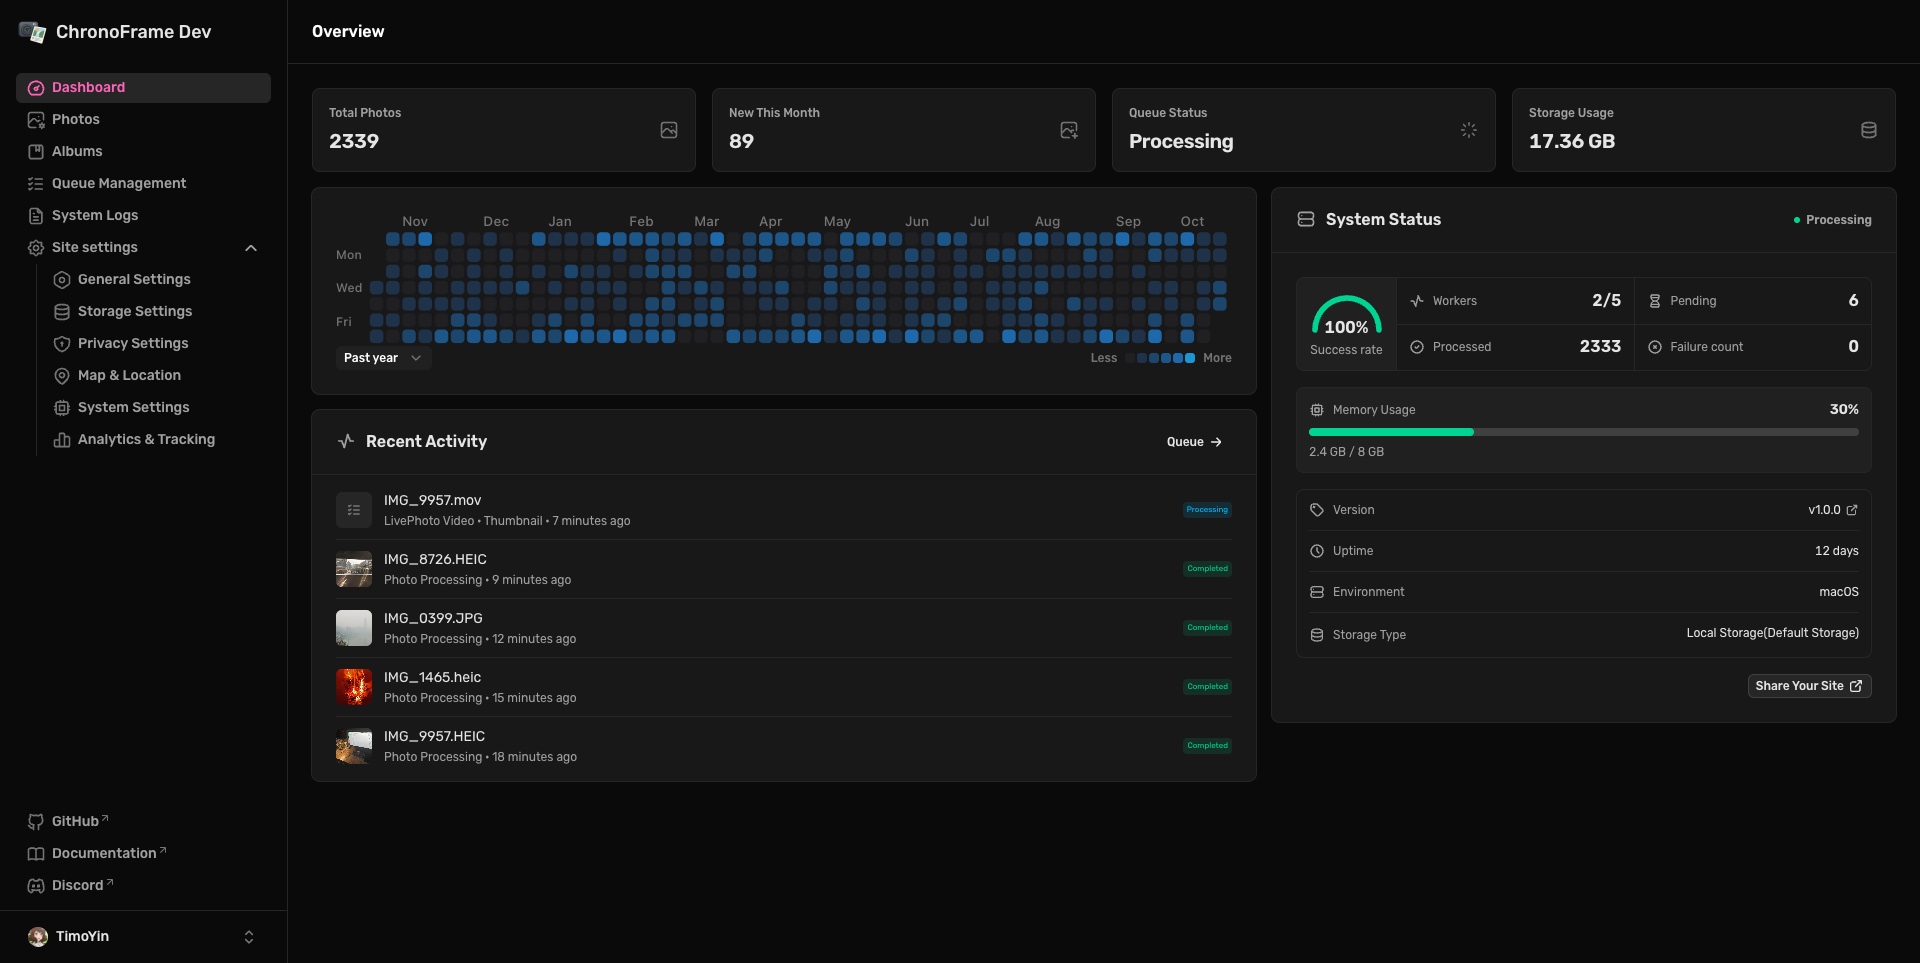
Task: Open the Past year range dropdown
Action: [x=383, y=358]
